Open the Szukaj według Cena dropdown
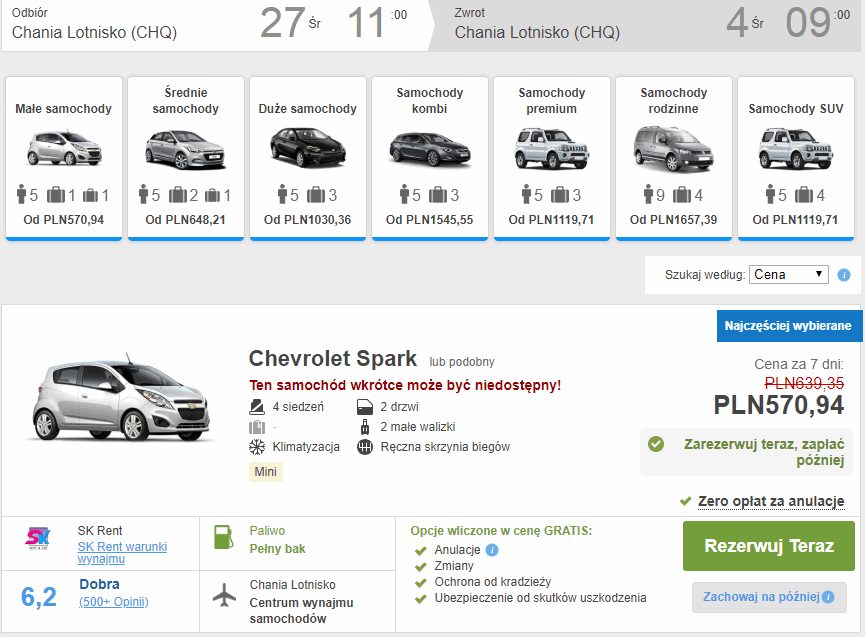This screenshot has width=865, height=637. click(x=788, y=275)
